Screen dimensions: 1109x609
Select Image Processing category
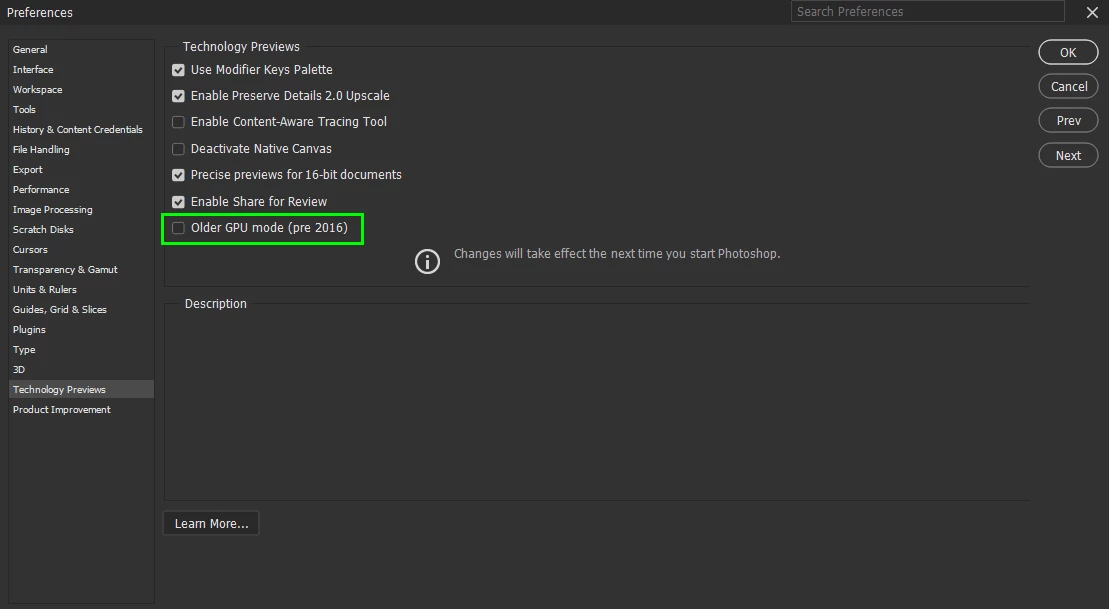(x=81, y=209)
